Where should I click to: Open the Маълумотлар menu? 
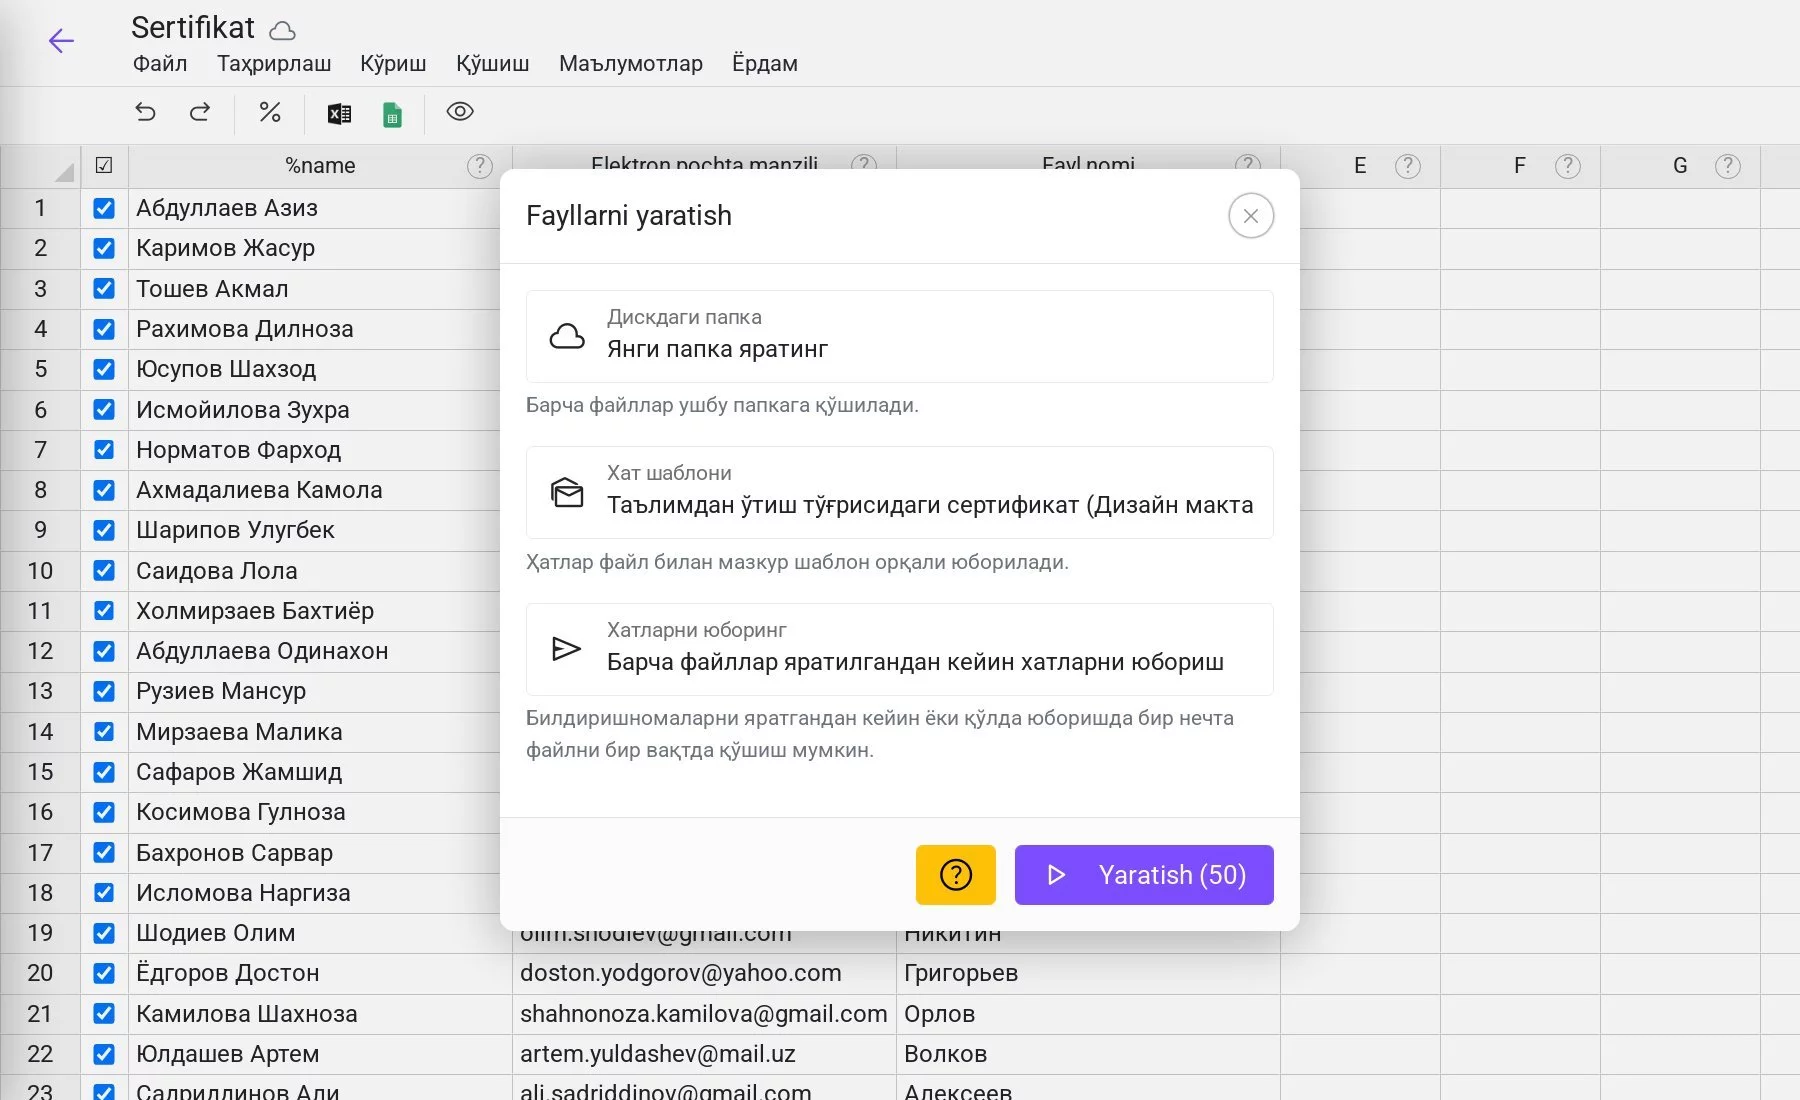pyautogui.click(x=631, y=63)
